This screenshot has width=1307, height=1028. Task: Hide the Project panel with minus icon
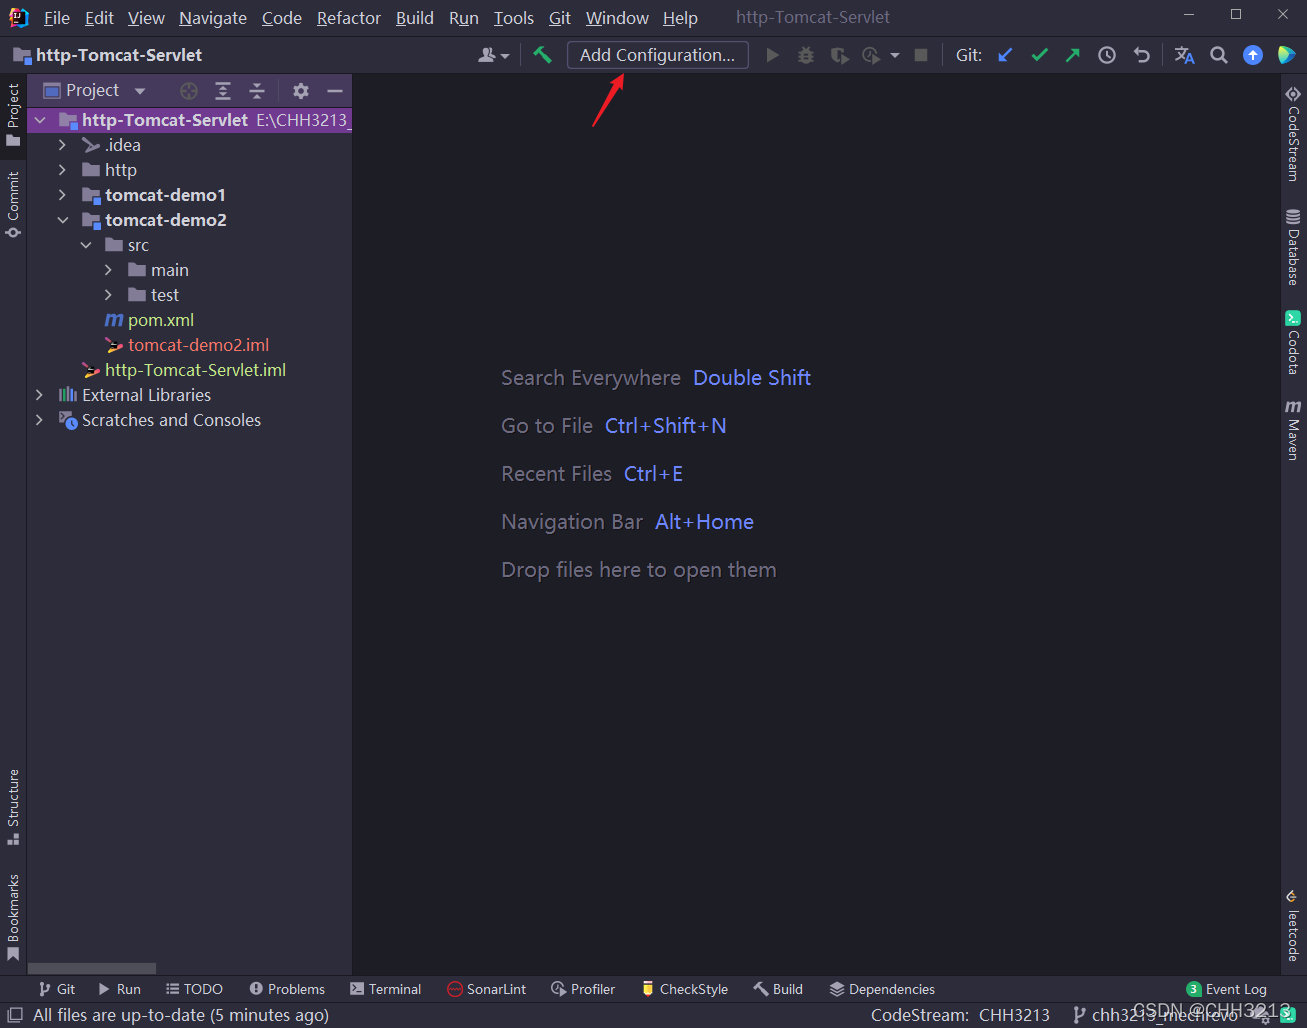coord(335,91)
